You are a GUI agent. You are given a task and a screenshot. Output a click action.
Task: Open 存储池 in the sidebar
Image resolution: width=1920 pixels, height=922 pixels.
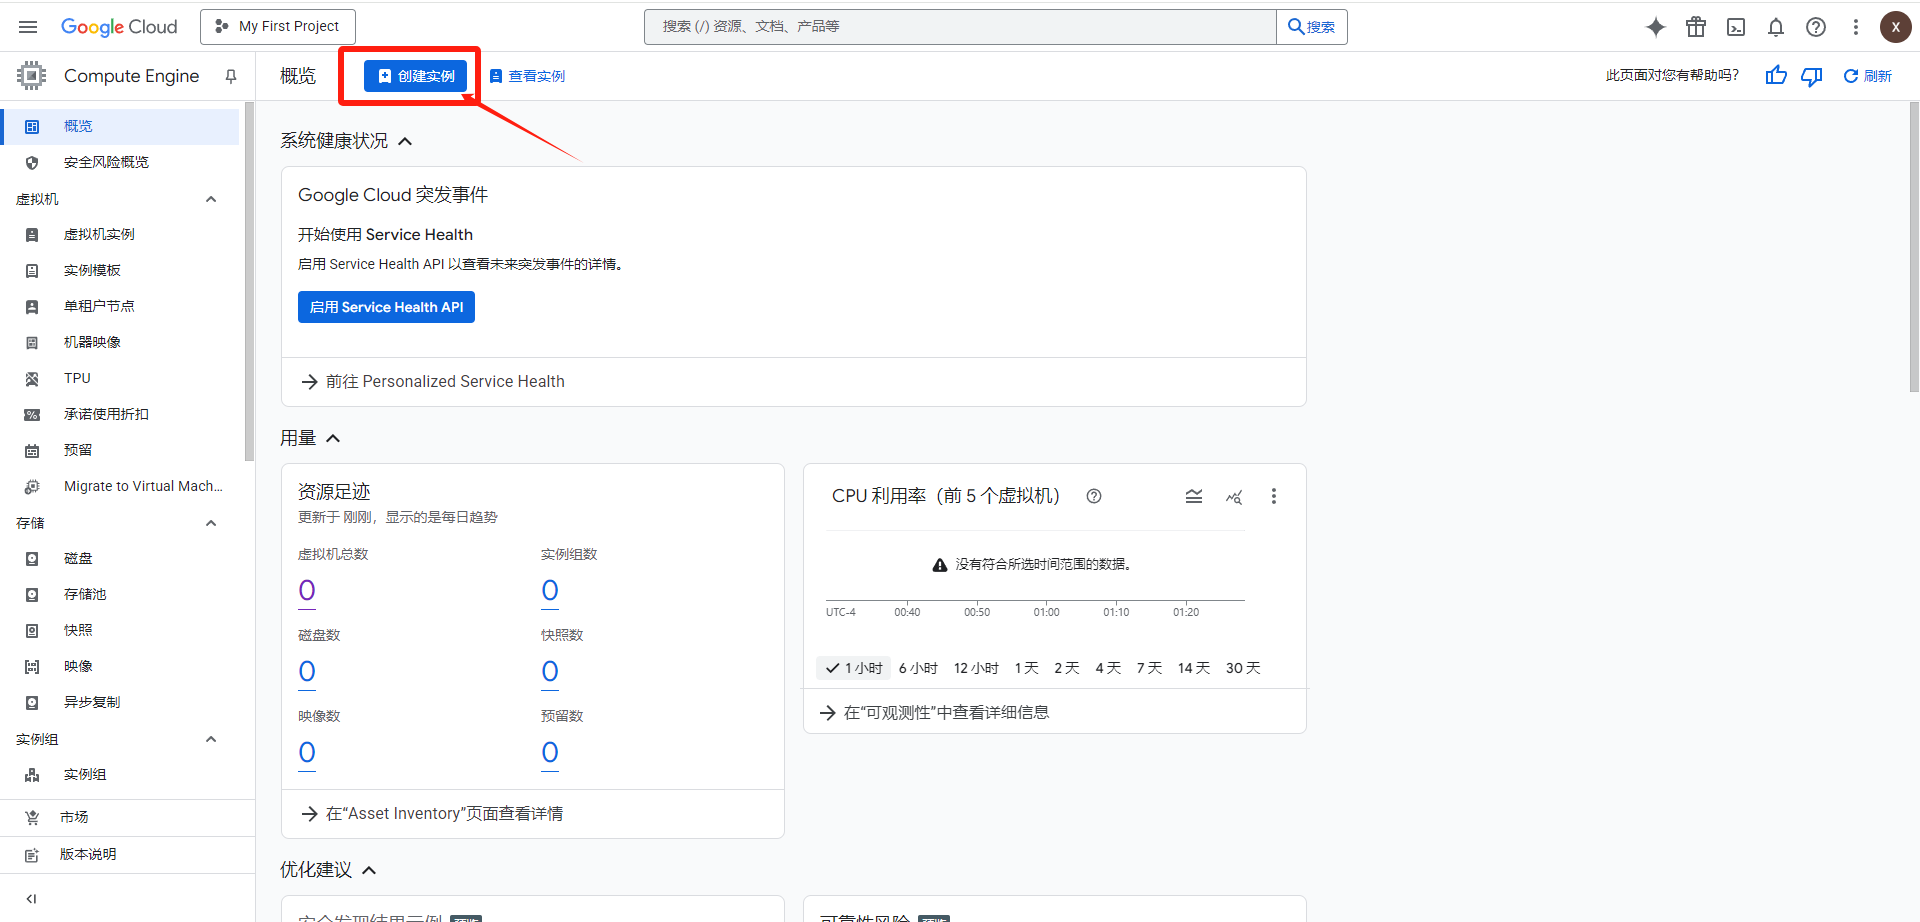point(120,594)
